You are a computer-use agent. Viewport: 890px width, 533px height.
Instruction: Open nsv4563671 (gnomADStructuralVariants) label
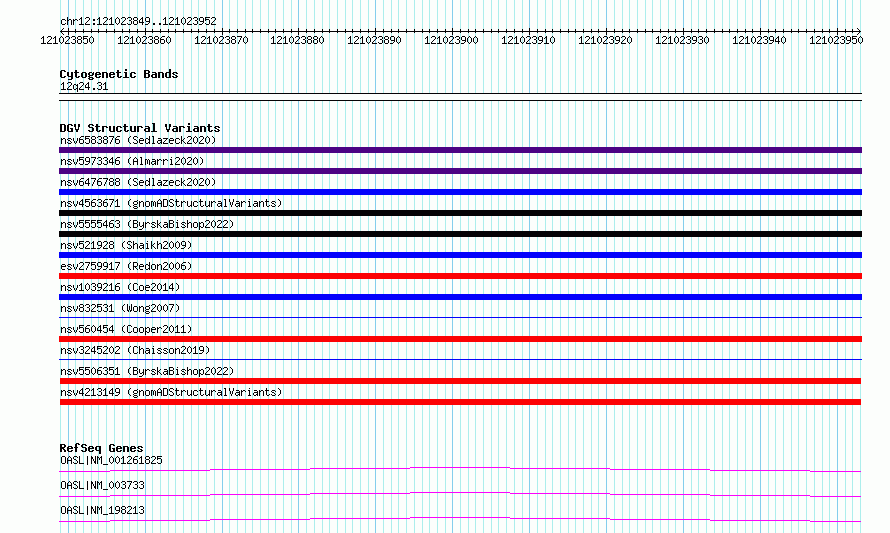[171, 203]
